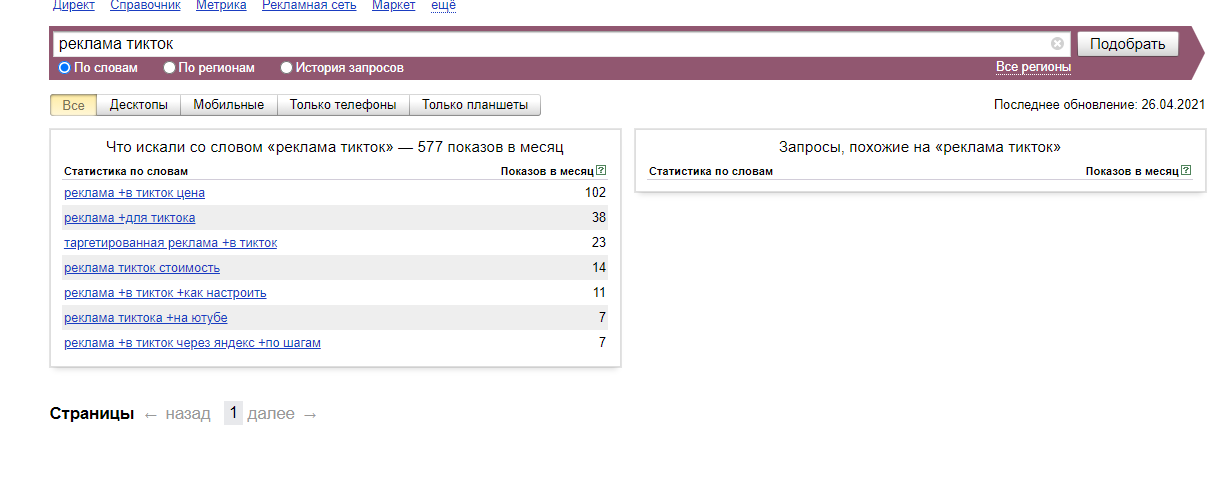Click the value 11 in the impressions column
The width and height of the screenshot is (1218, 479).
pyautogui.click(x=599, y=293)
